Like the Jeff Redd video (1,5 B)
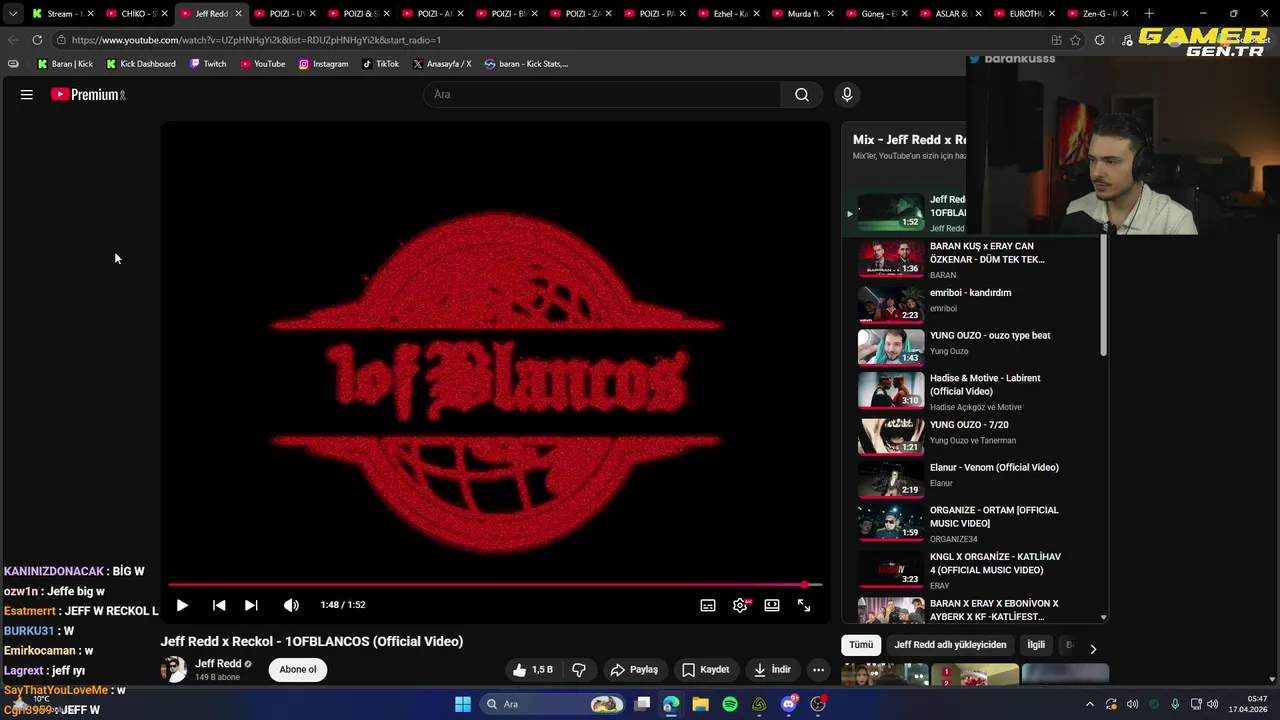The width and height of the screenshot is (1280, 720). (532, 670)
